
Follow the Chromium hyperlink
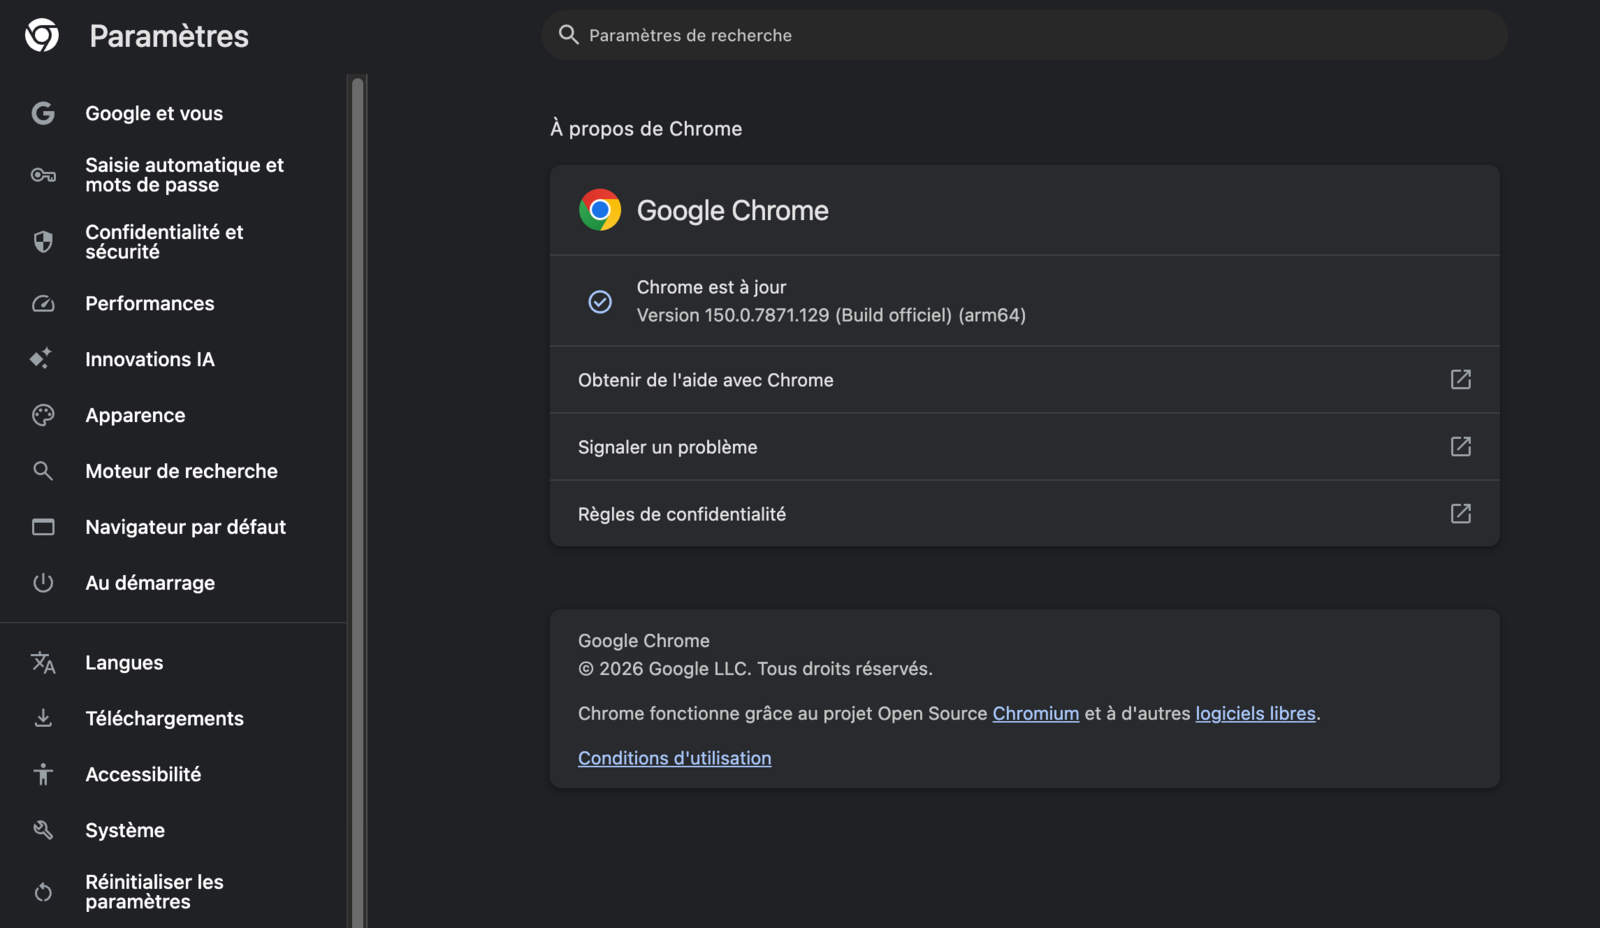tap(1036, 713)
